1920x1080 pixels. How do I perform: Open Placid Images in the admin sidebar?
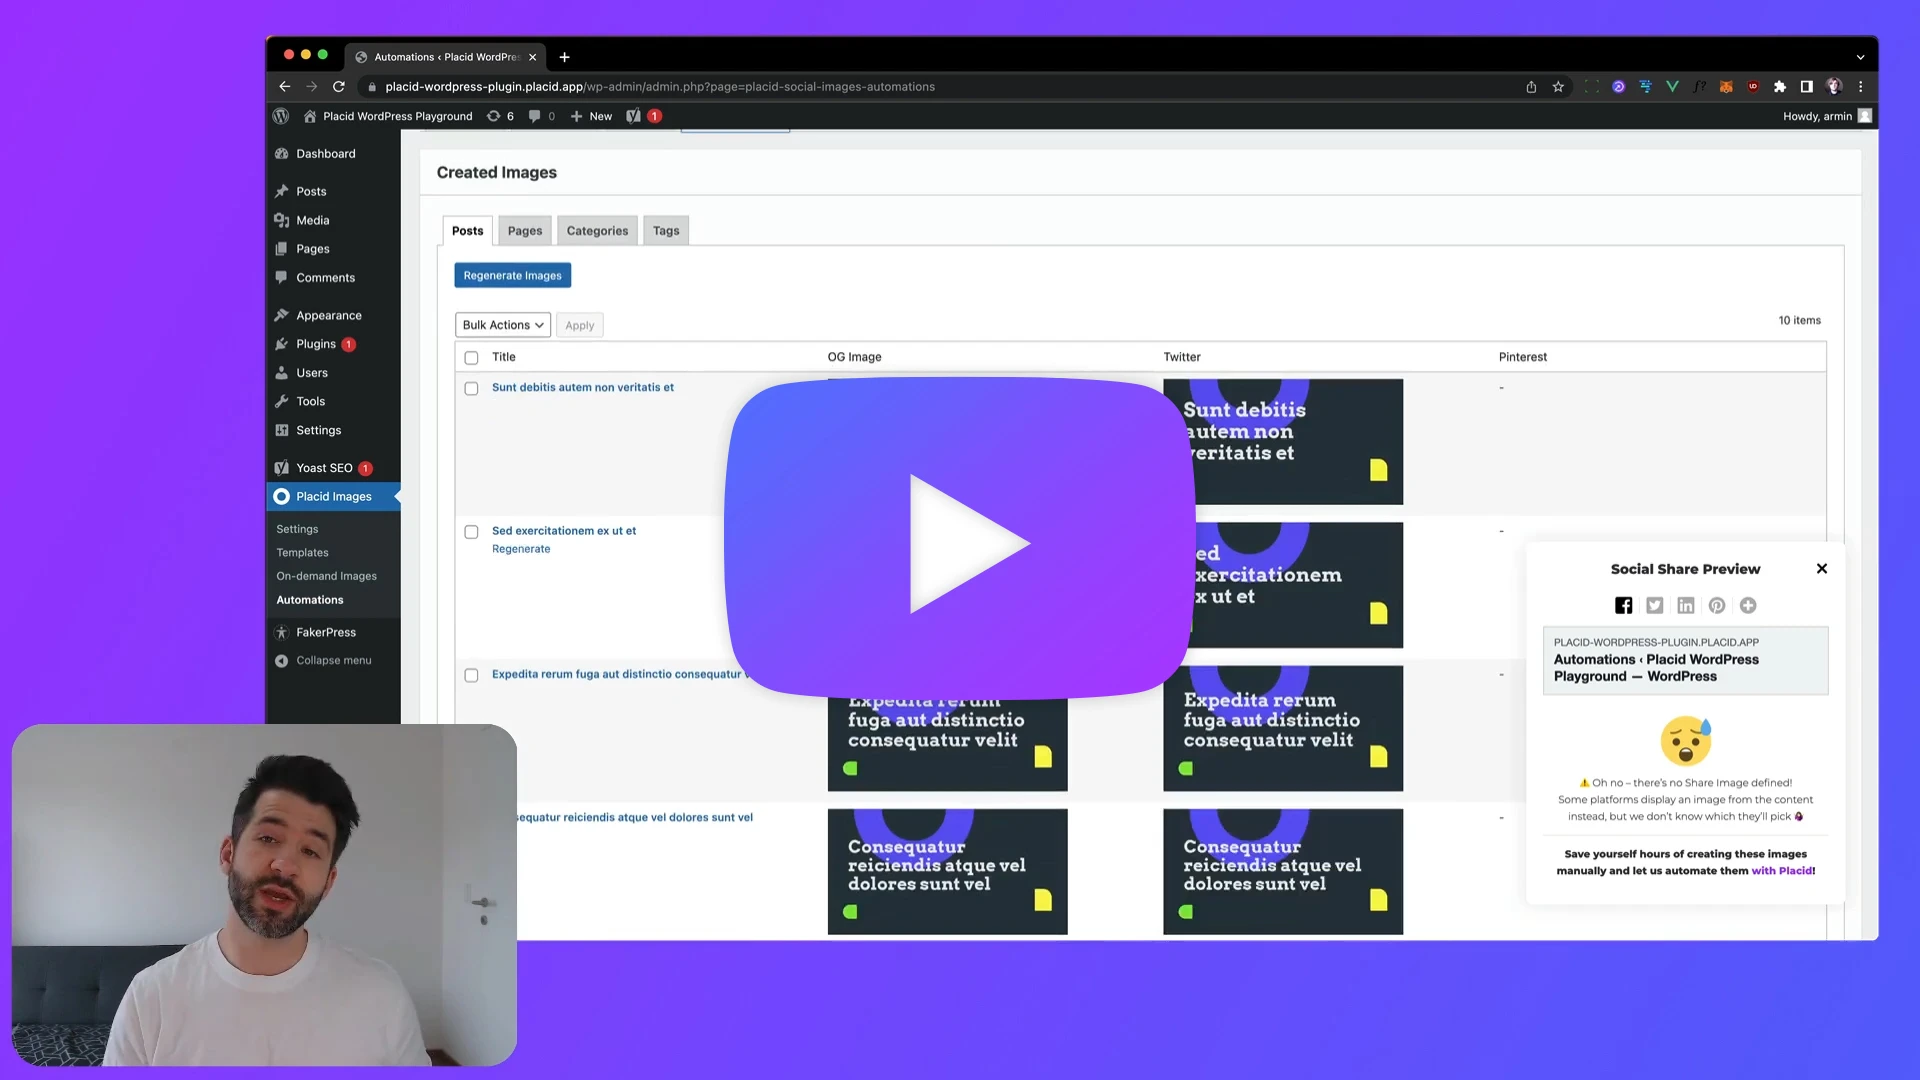(x=334, y=497)
